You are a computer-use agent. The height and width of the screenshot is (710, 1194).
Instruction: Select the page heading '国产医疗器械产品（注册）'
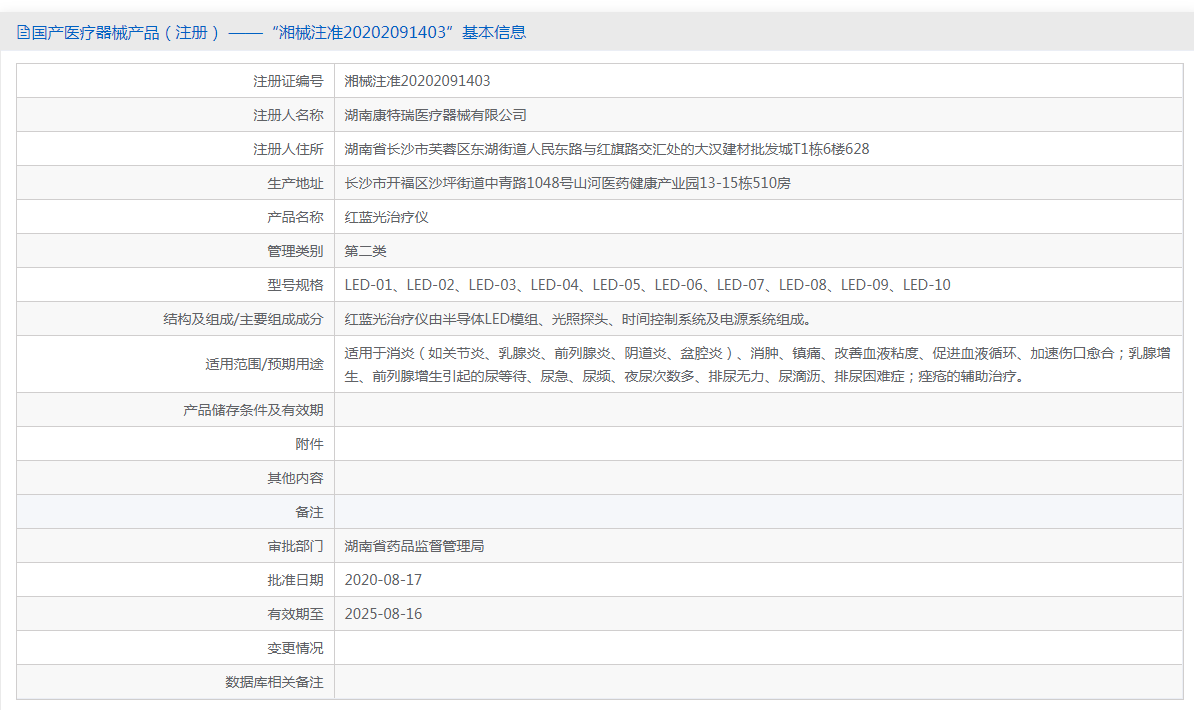126,33
